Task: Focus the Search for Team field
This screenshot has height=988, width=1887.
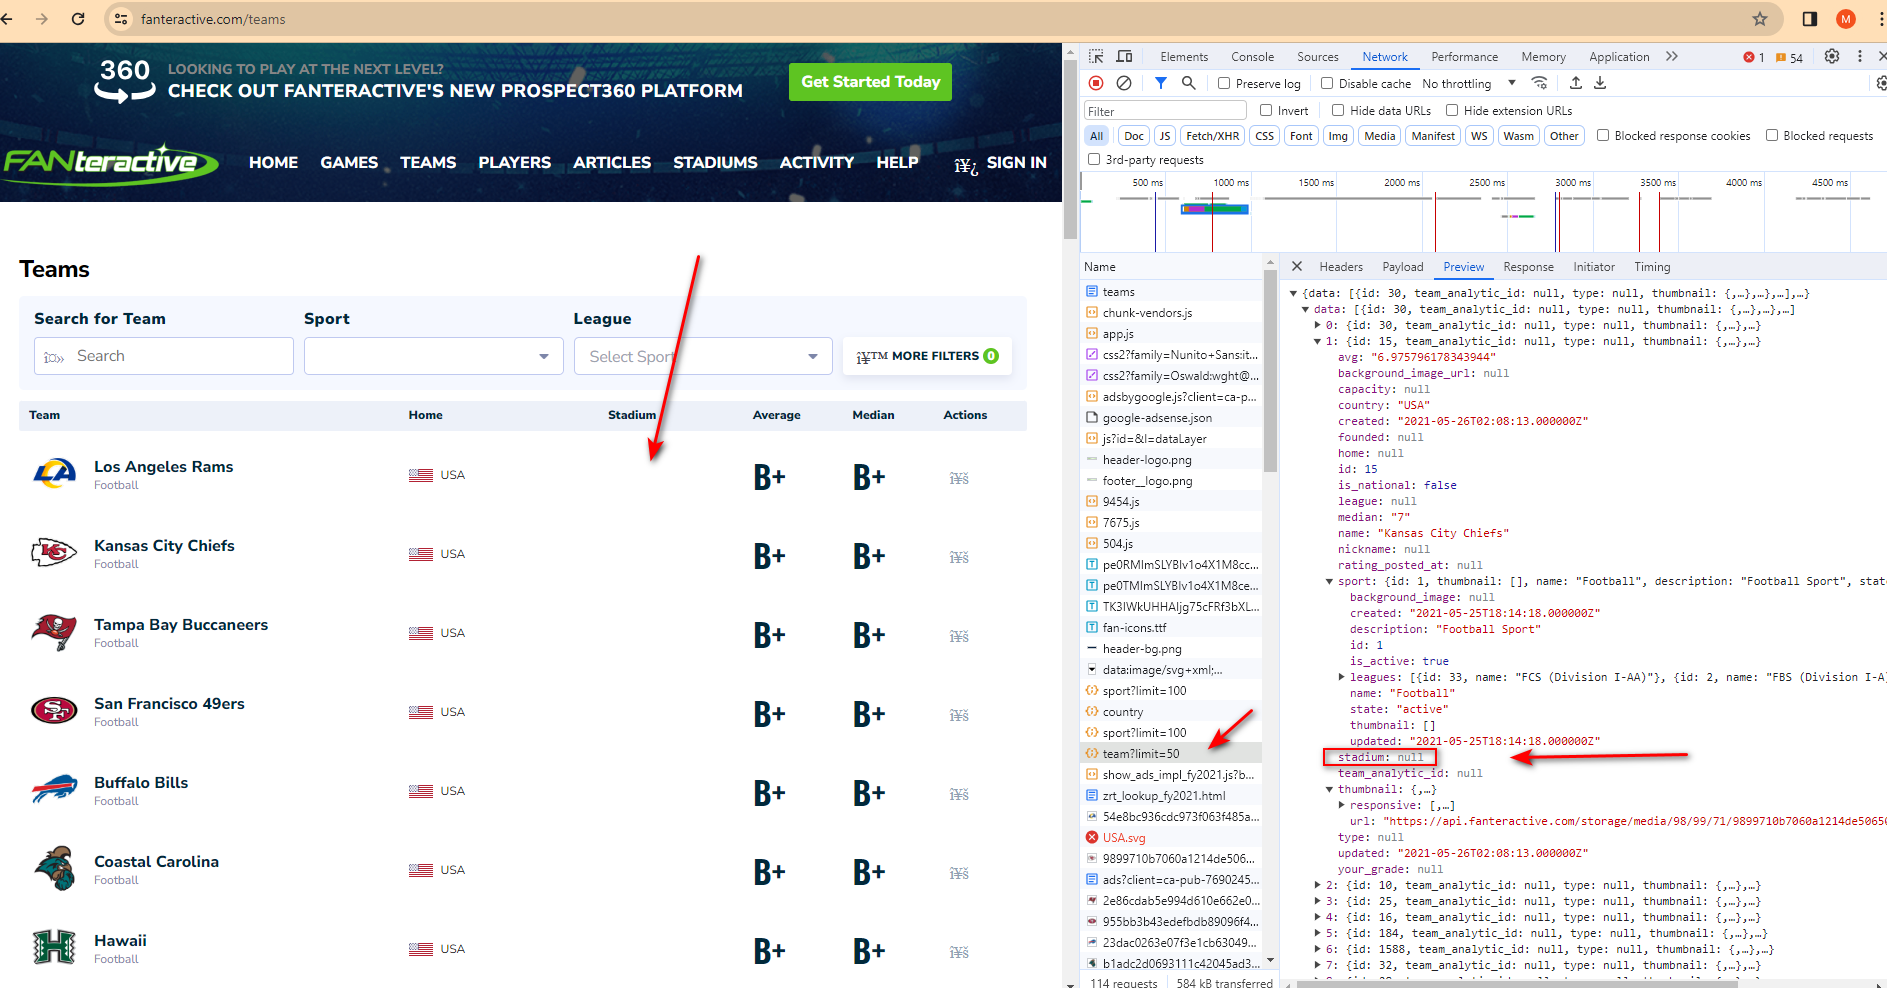Action: 164,356
